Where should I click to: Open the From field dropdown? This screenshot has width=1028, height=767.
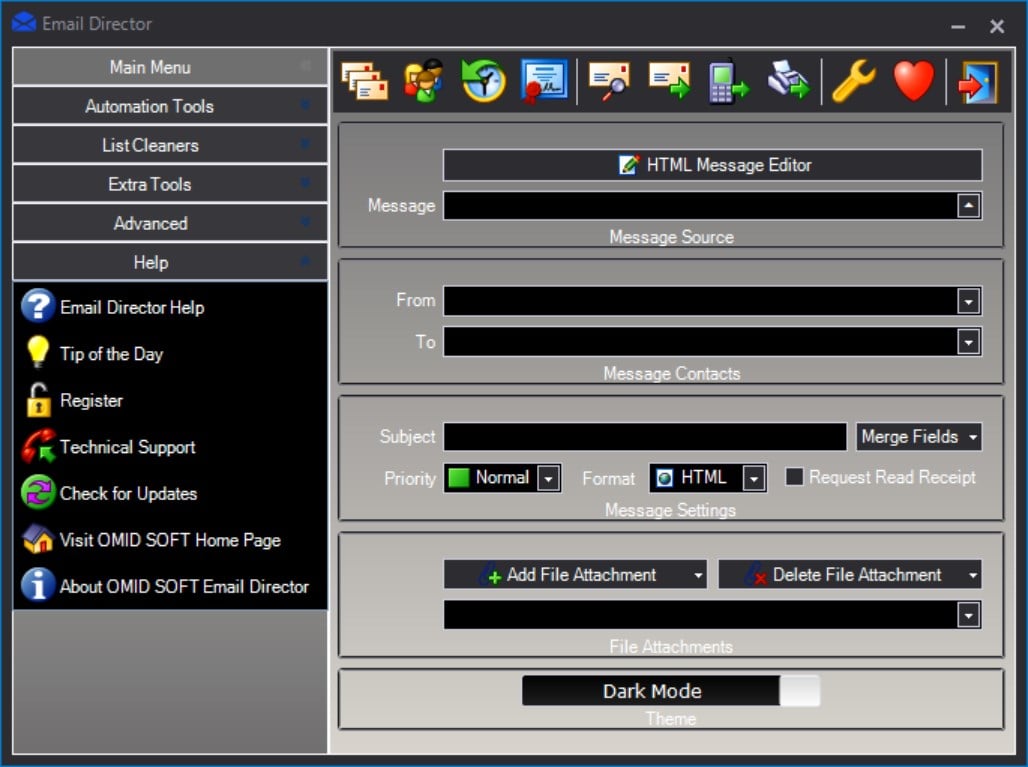(968, 302)
